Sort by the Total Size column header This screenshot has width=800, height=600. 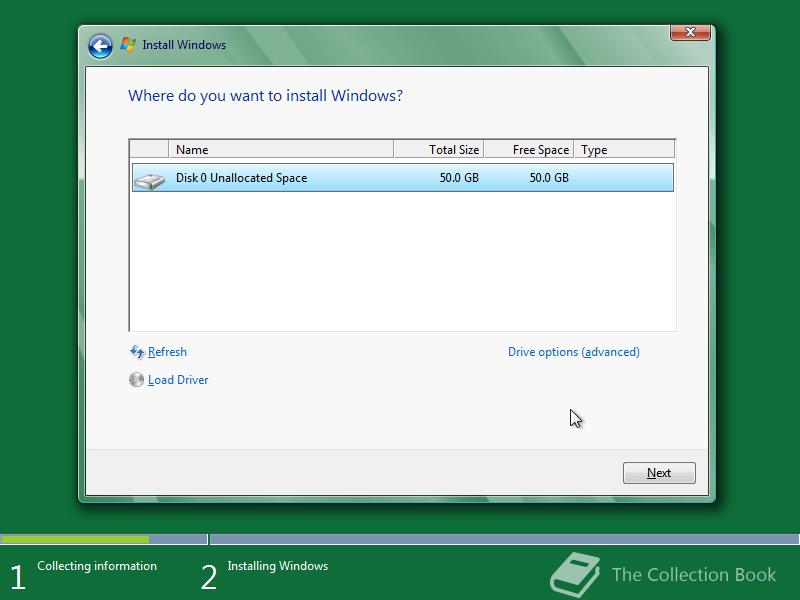[x=439, y=149]
